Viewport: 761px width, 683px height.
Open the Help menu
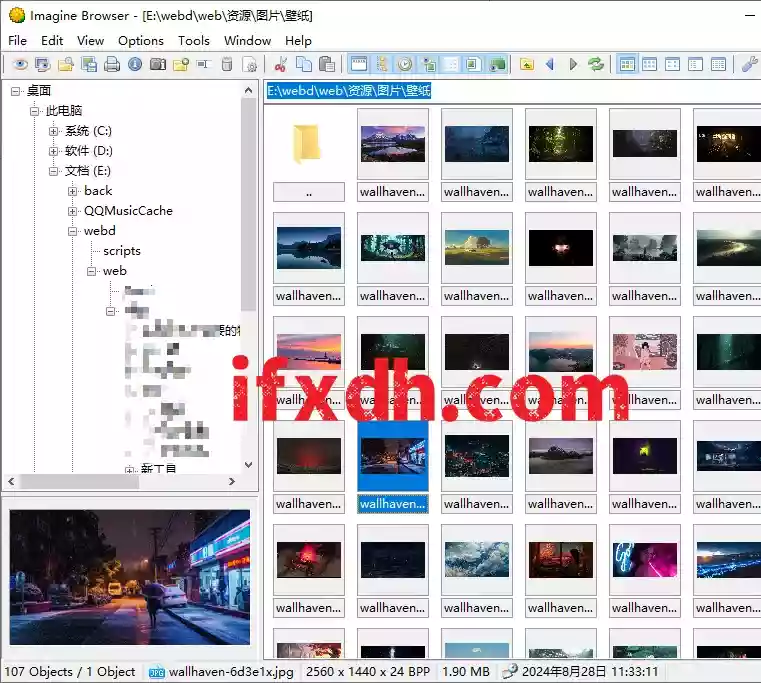[x=298, y=40]
